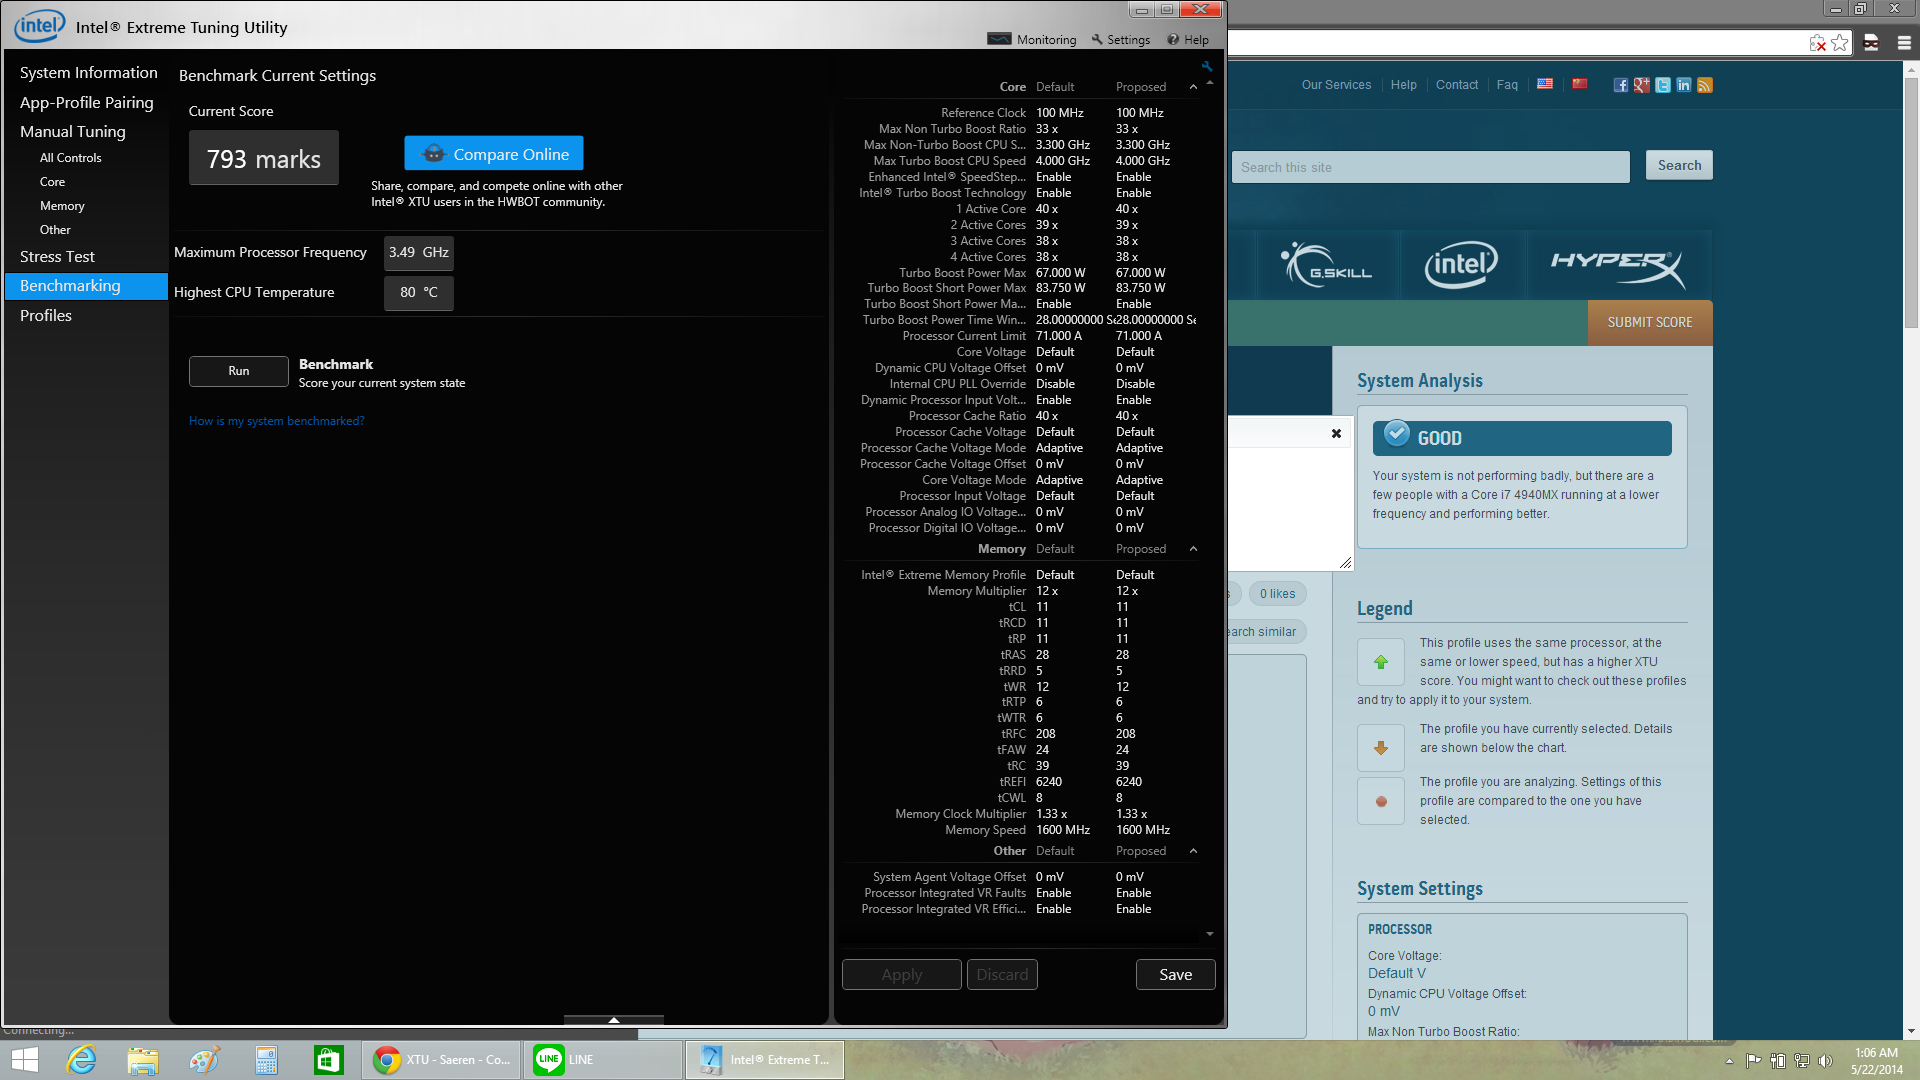Switch the site language with the US flag
Screen dimensions: 1920x1080
pyautogui.click(x=1545, y=84)
